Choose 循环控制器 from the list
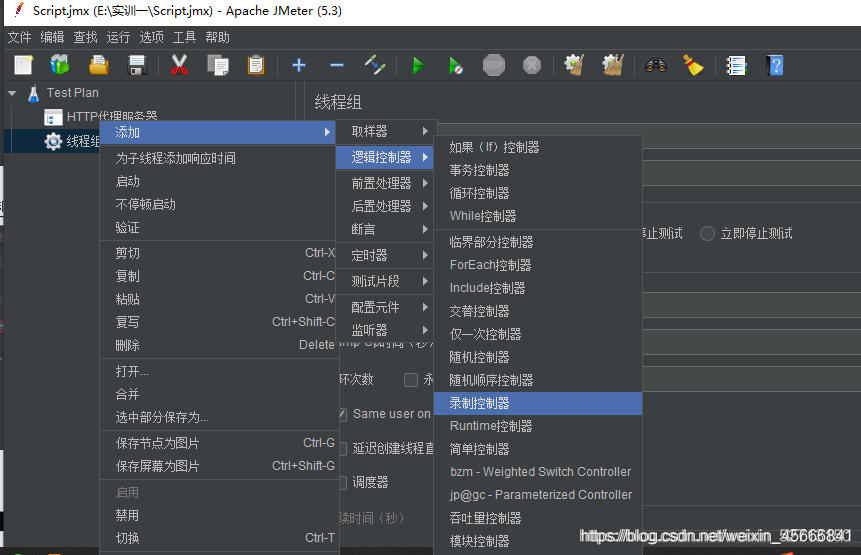The height and width of the screenshot is (555, 861). pyautogui.click(x=538, y=194)
